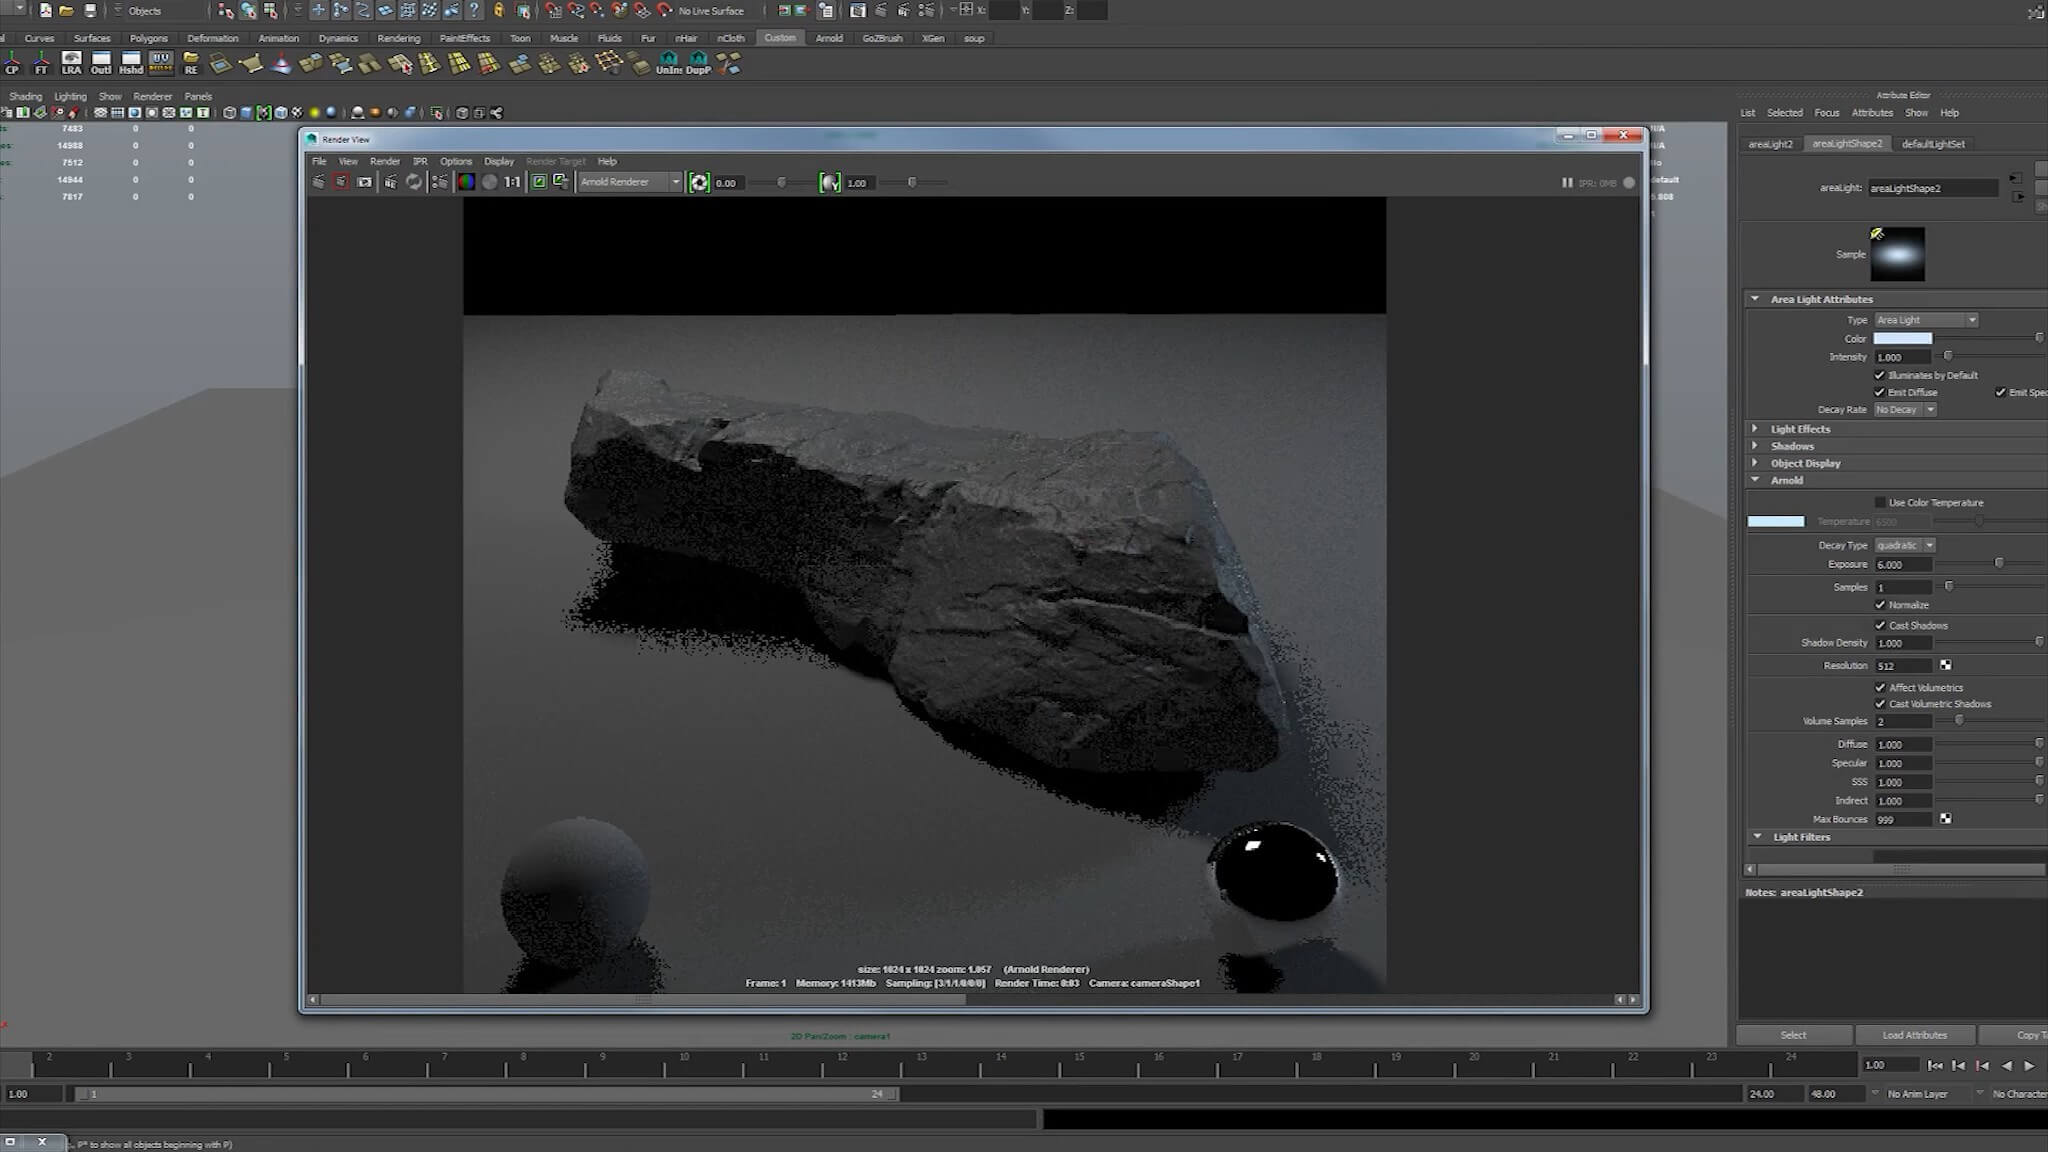
Task: Click the Exposure reset icon in Render View
Action: pyautogui.click(x=699, y=182)
